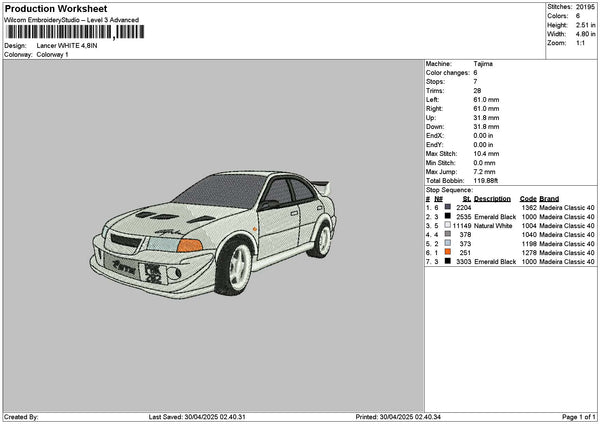The height and width of the screenshot is (424, 600).
Task: Click the Colorway 1 value
Action: coord(52,55)
